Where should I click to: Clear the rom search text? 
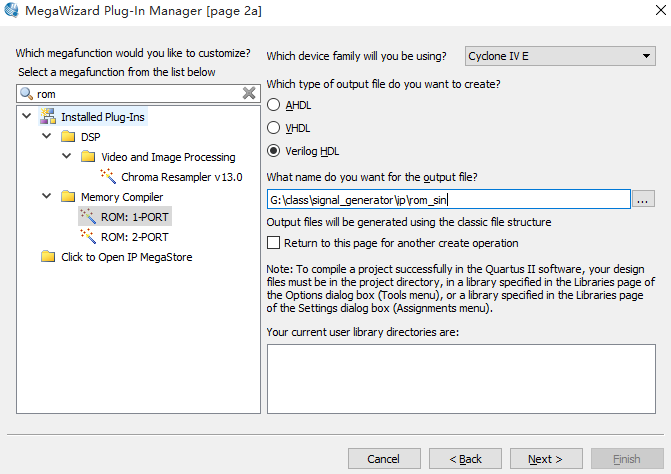[249, 93]
